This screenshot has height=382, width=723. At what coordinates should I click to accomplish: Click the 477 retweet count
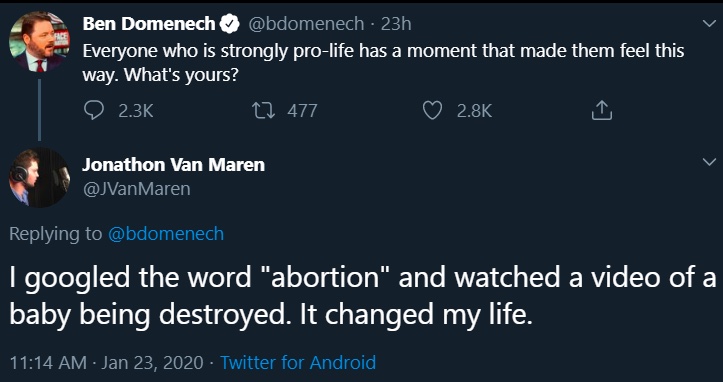point(302,111)
